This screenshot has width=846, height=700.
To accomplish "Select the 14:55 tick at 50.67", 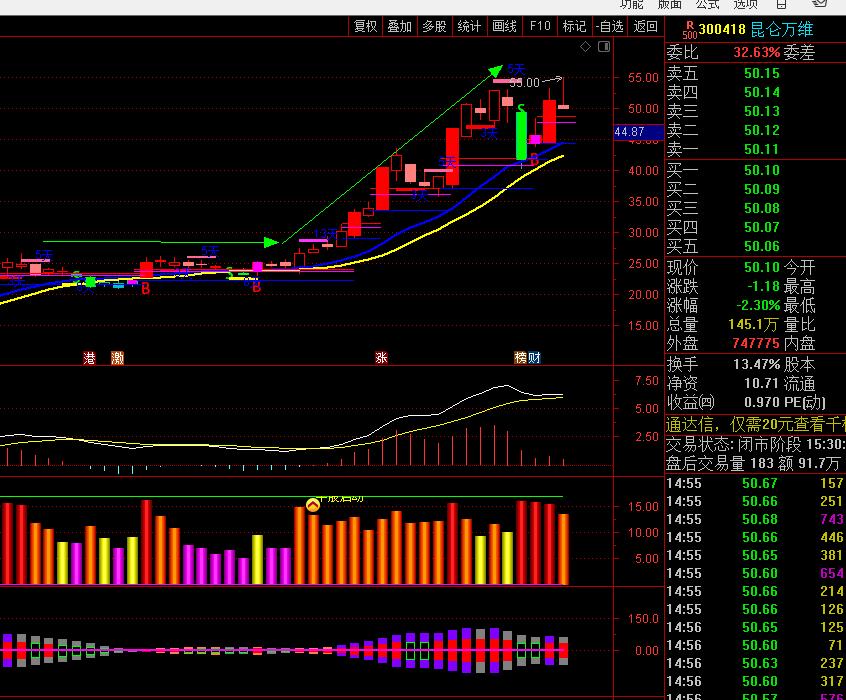I will 755,483.
